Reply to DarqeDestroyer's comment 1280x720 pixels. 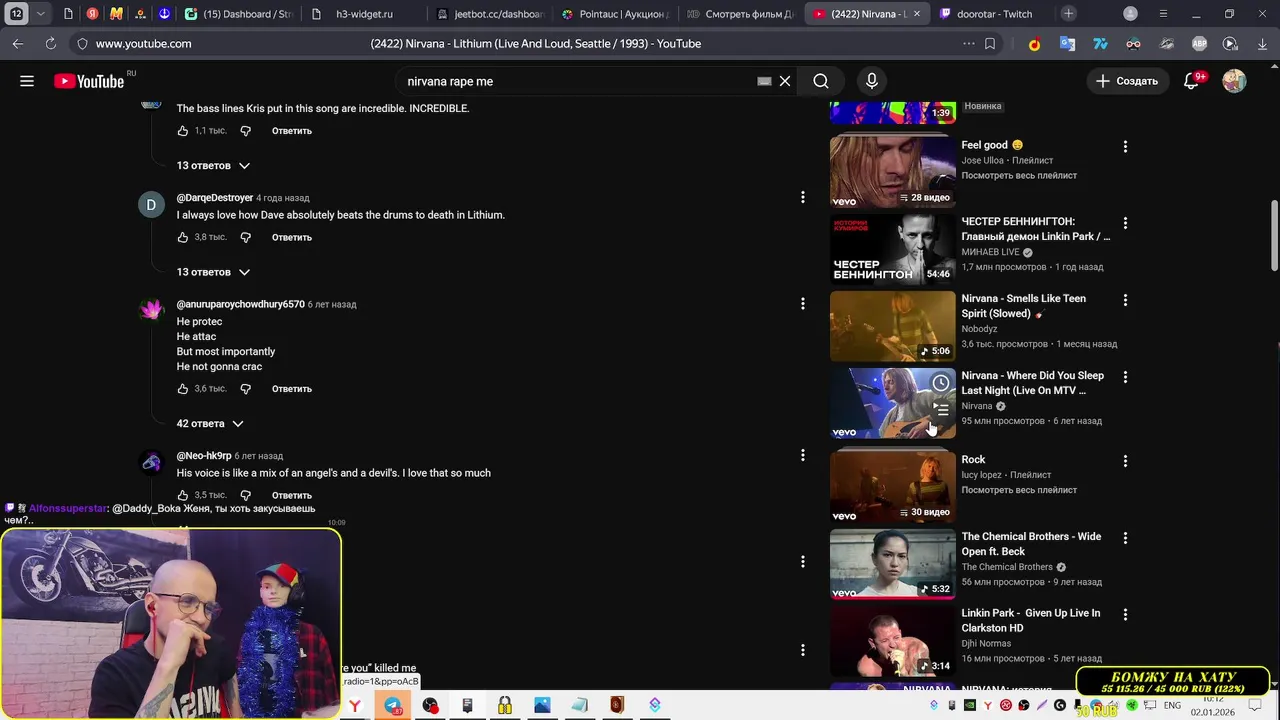point(292,238)
